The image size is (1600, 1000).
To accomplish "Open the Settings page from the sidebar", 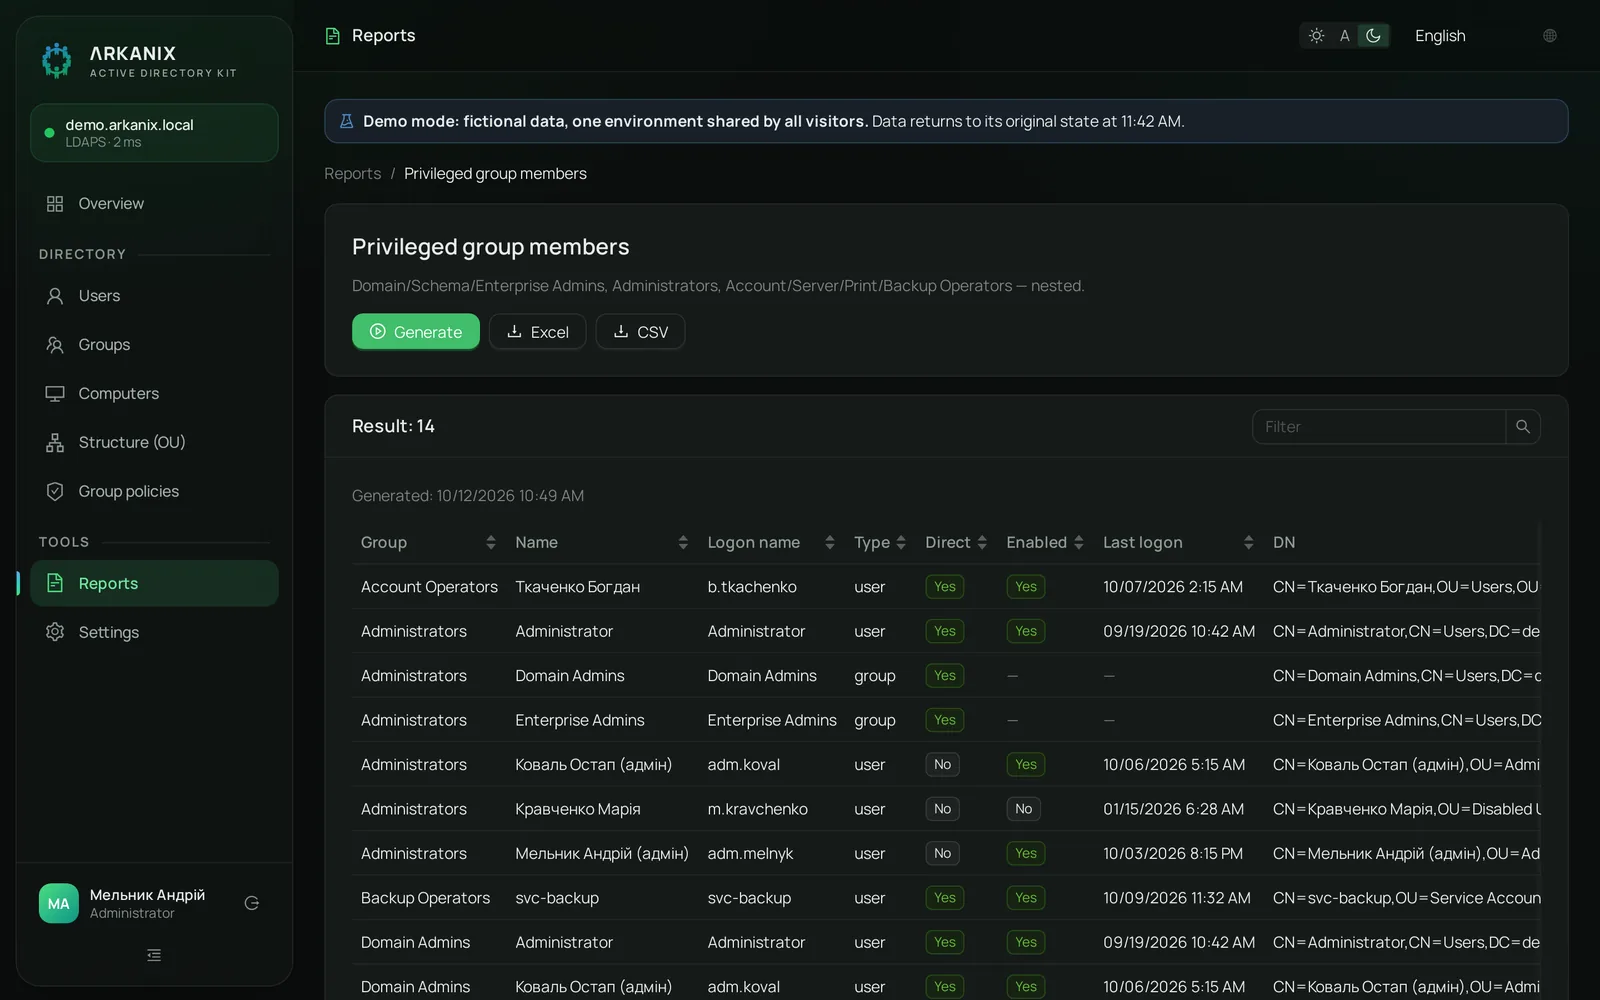I will (154, 632).
